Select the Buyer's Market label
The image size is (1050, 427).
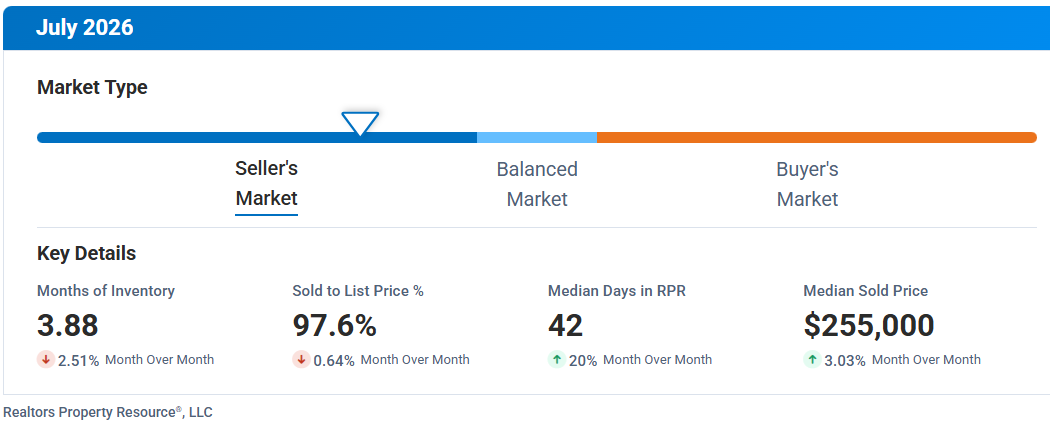click(807, 184)
